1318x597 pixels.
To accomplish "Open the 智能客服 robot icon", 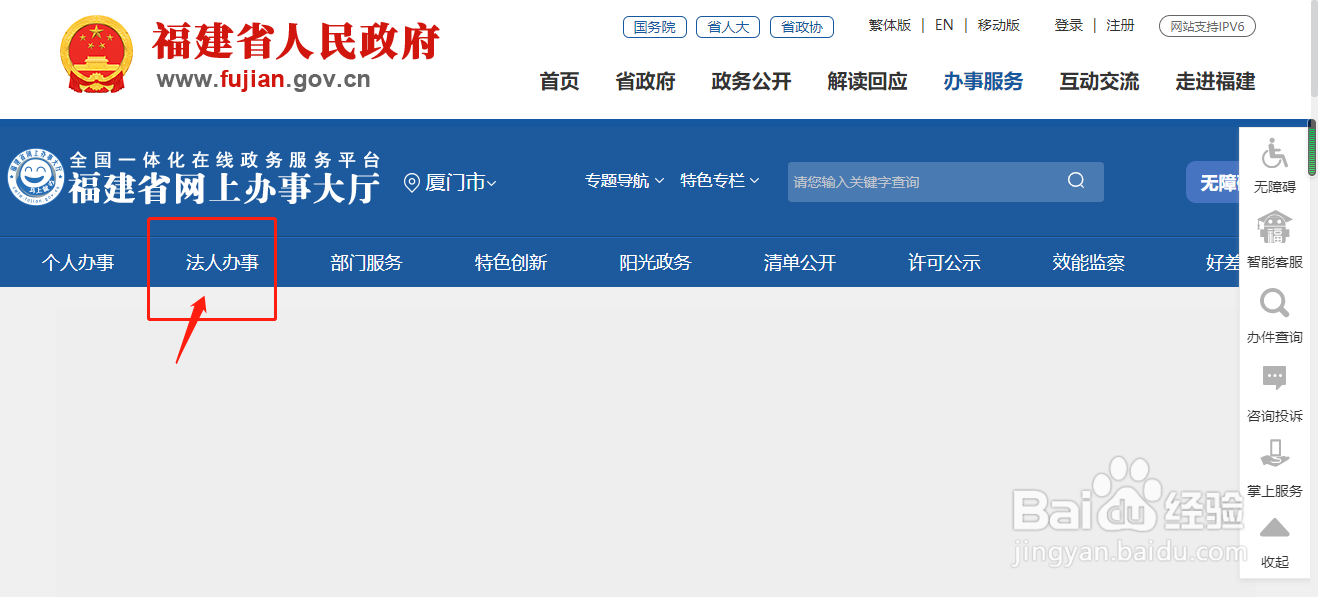I will (x=1274, y=228).
